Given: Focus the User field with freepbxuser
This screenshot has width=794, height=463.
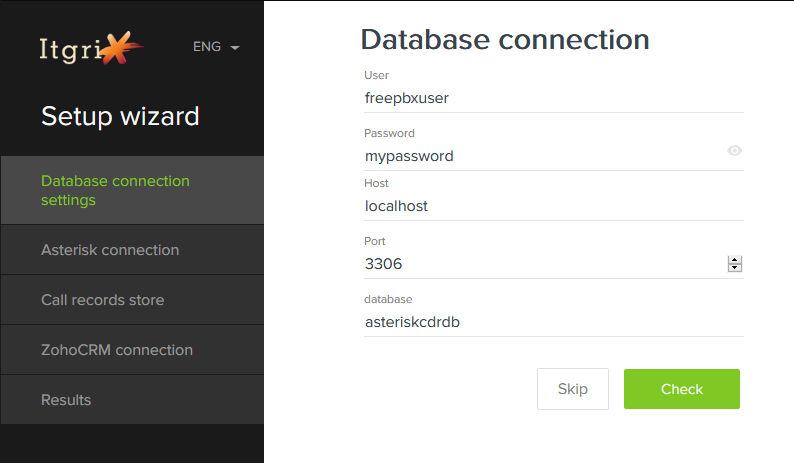Looking at the screenshot, I should click(553, 98).
